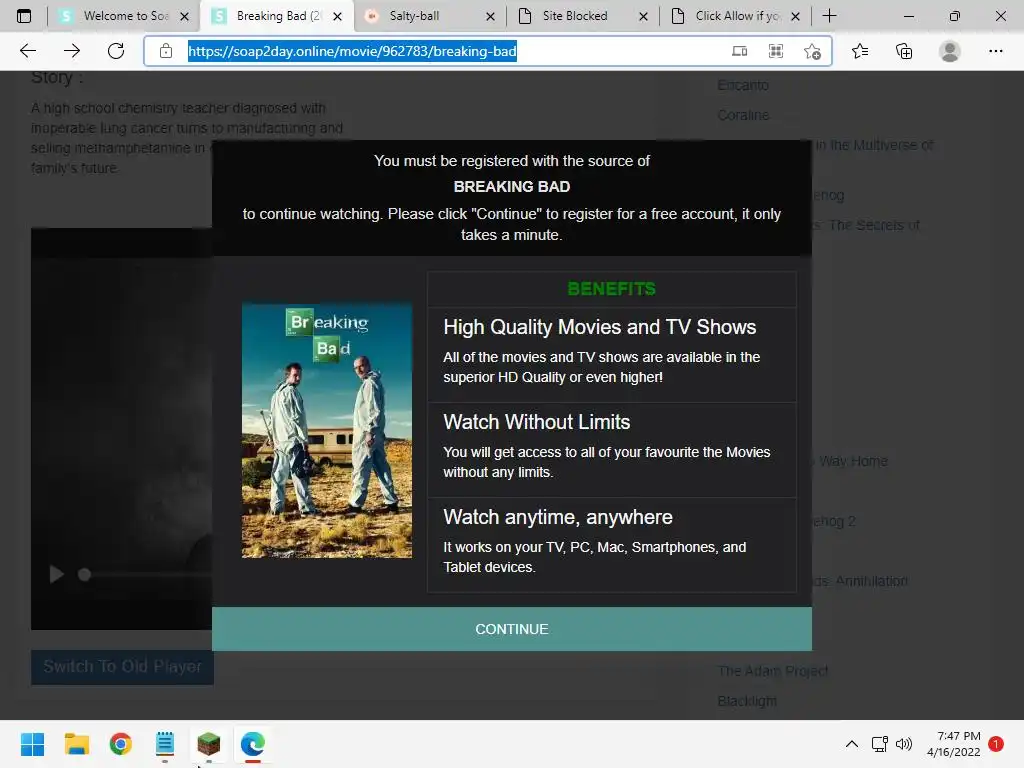Open the Encanto link

click(x=743, y=85)
